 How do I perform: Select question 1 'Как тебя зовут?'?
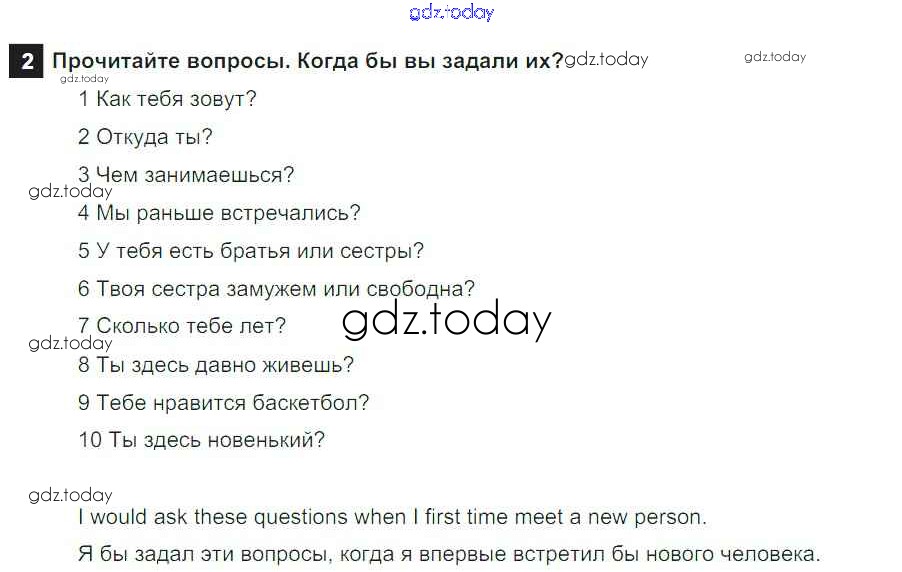(x=167, y=99)
